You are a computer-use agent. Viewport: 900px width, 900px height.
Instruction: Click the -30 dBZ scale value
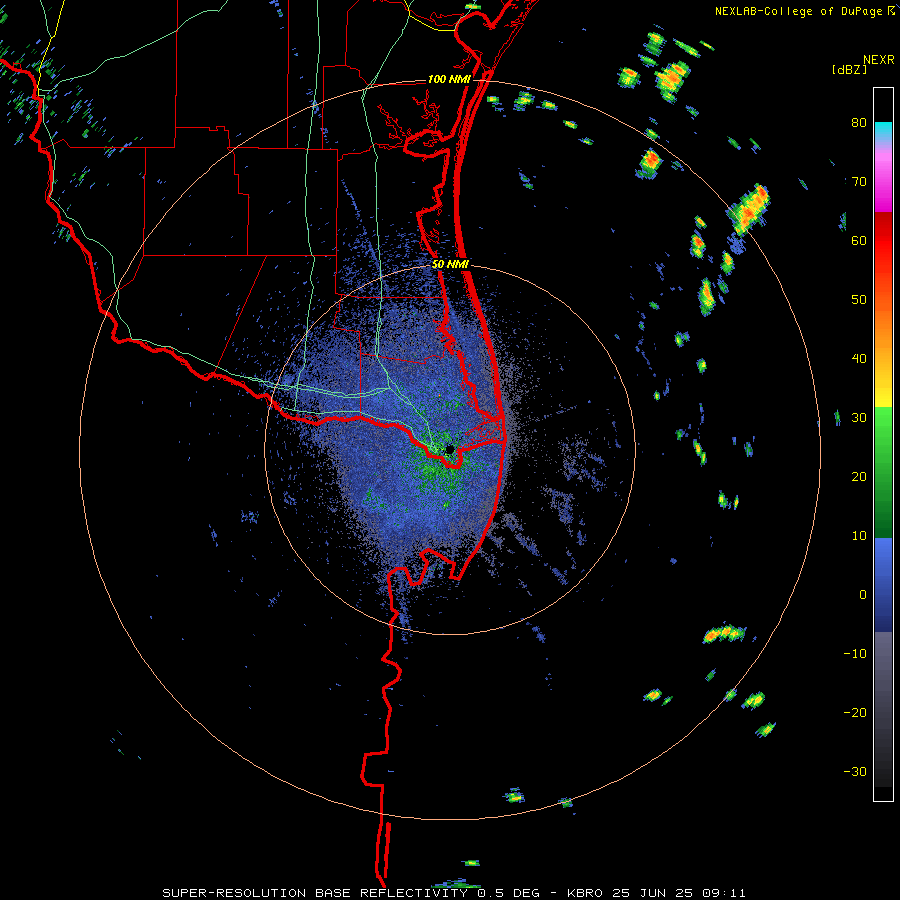(855, 772)
